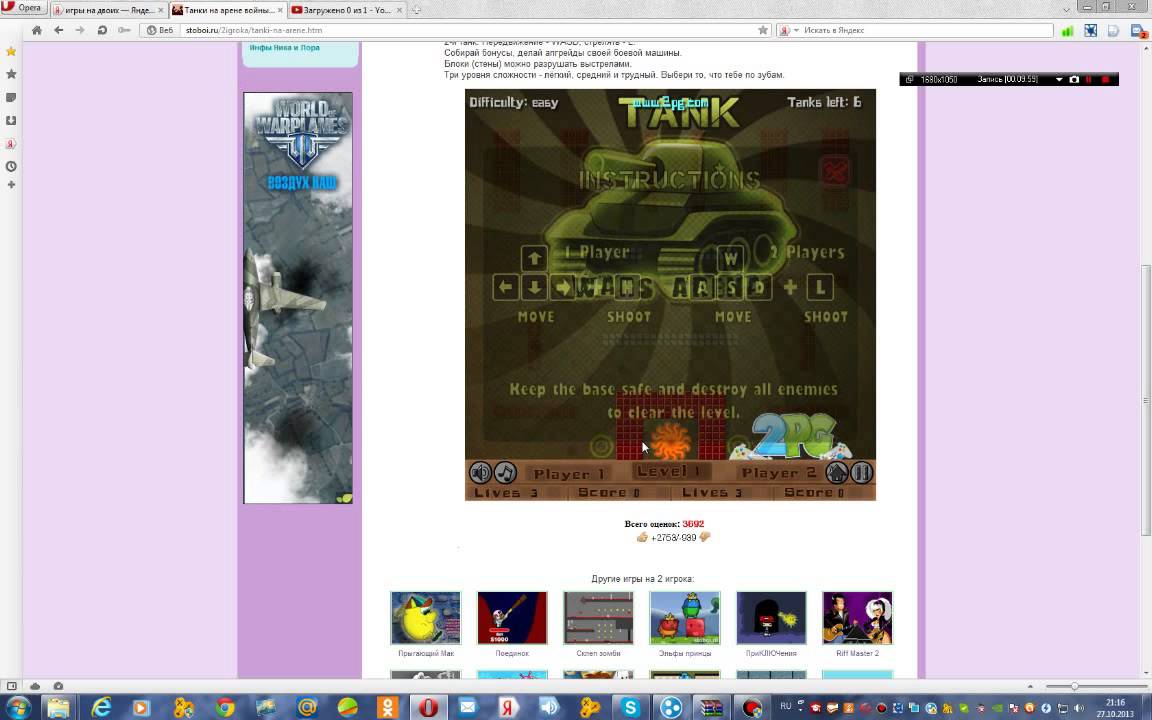Screen dimensions: 1152x720
Task: Open the Windows Start button
Action: pos(18,708)
